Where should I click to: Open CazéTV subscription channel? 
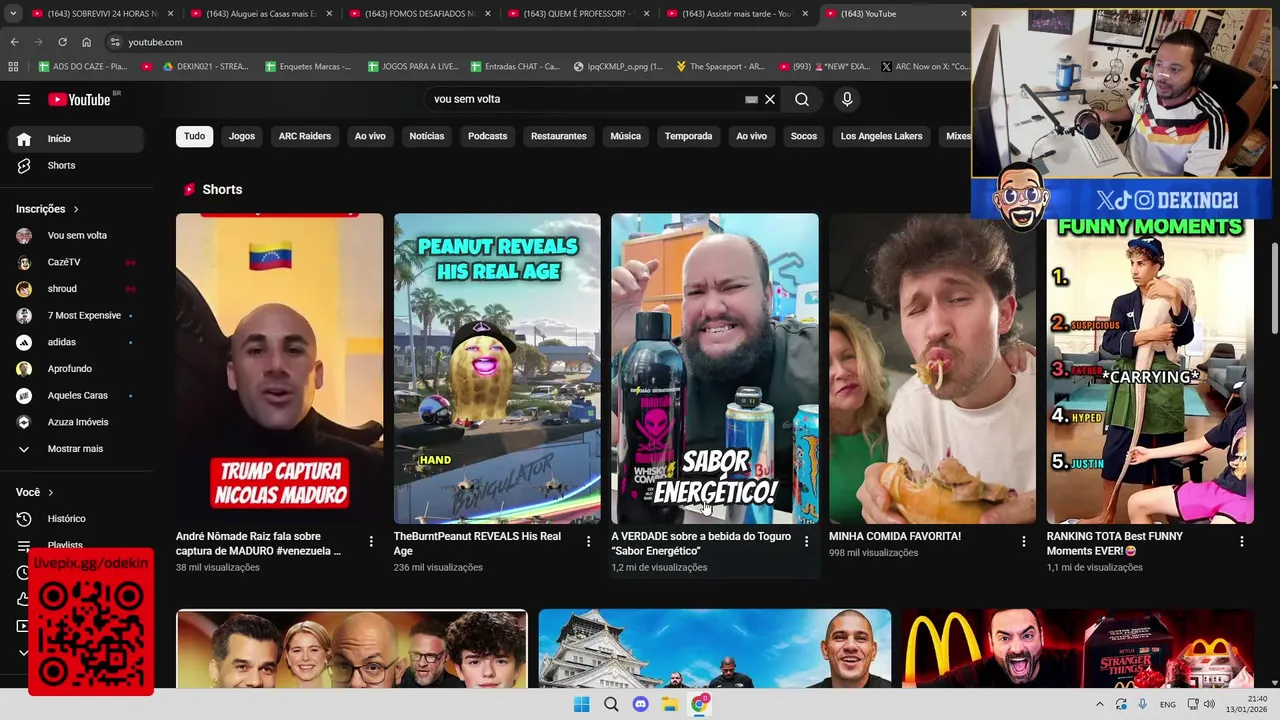point(76,262)
